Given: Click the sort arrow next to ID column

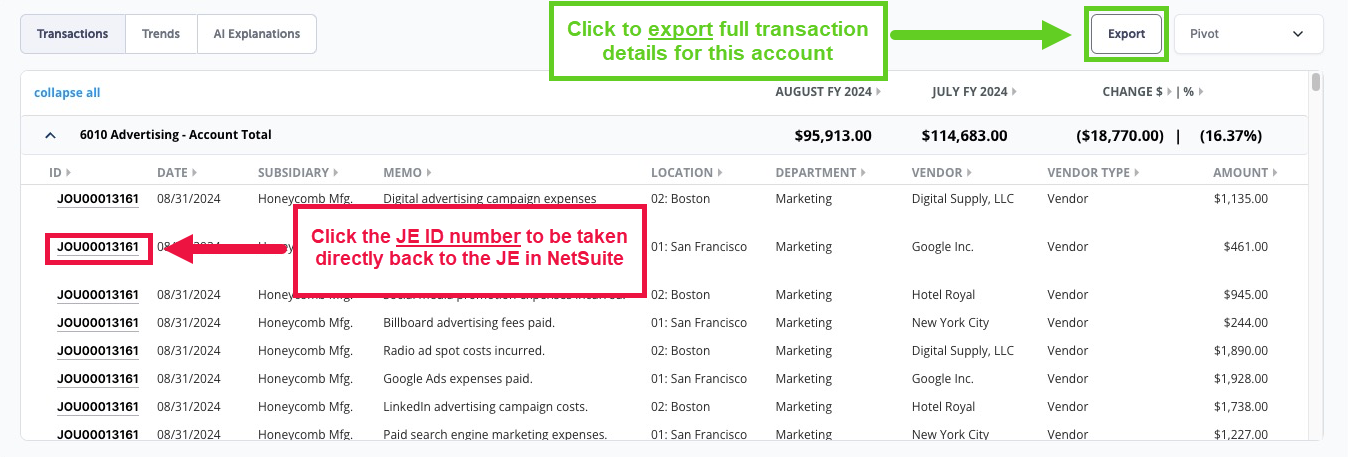Looking at the screenshot, I should coord(68,173).
